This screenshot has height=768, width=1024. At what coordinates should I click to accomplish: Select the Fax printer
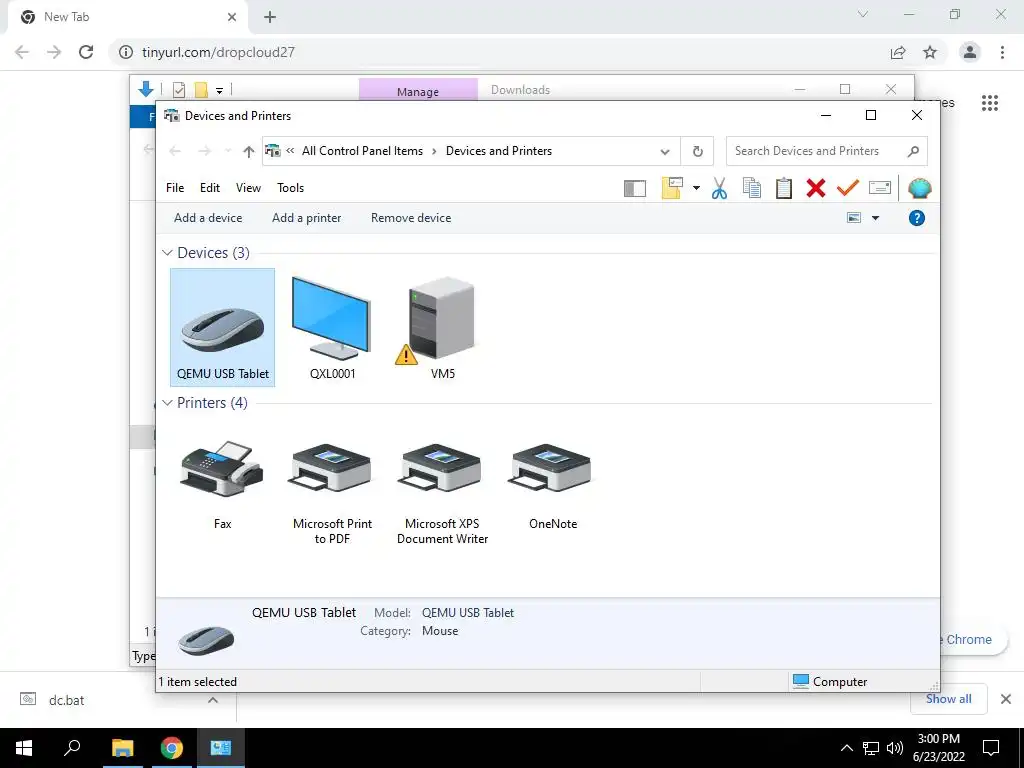click(x=222, y=484)
